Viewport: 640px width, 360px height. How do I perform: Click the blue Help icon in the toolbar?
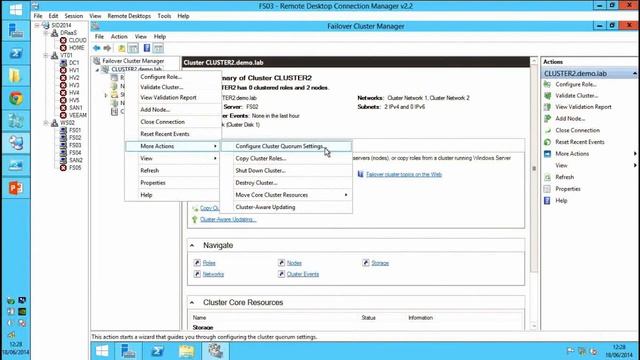coord(147,48)
